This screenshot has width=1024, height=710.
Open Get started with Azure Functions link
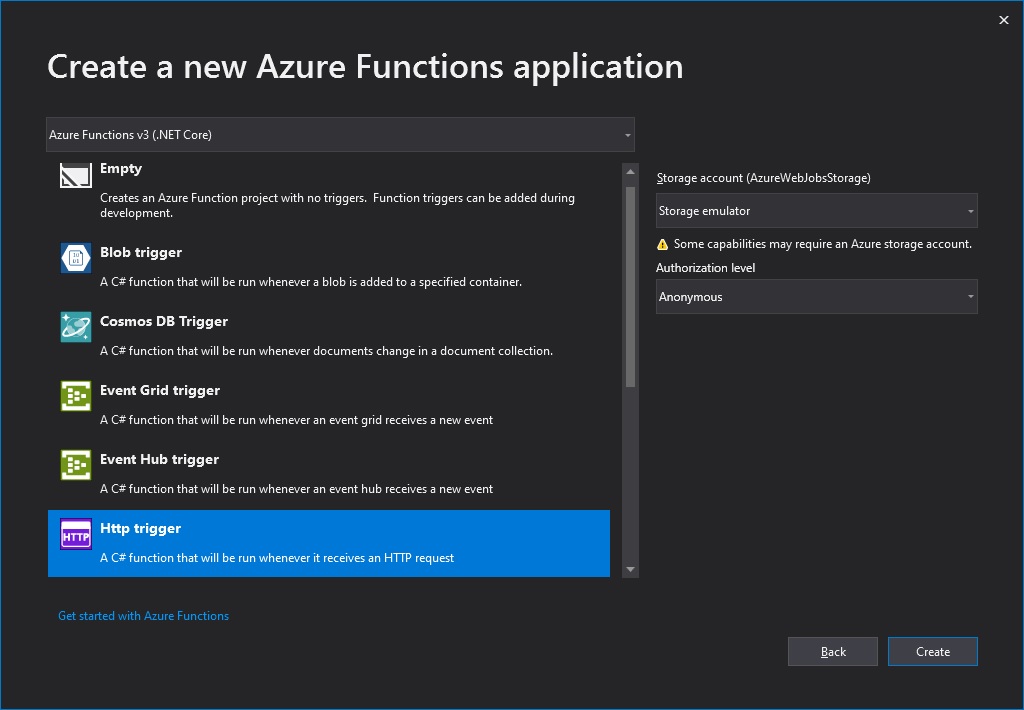pos(143,616)
